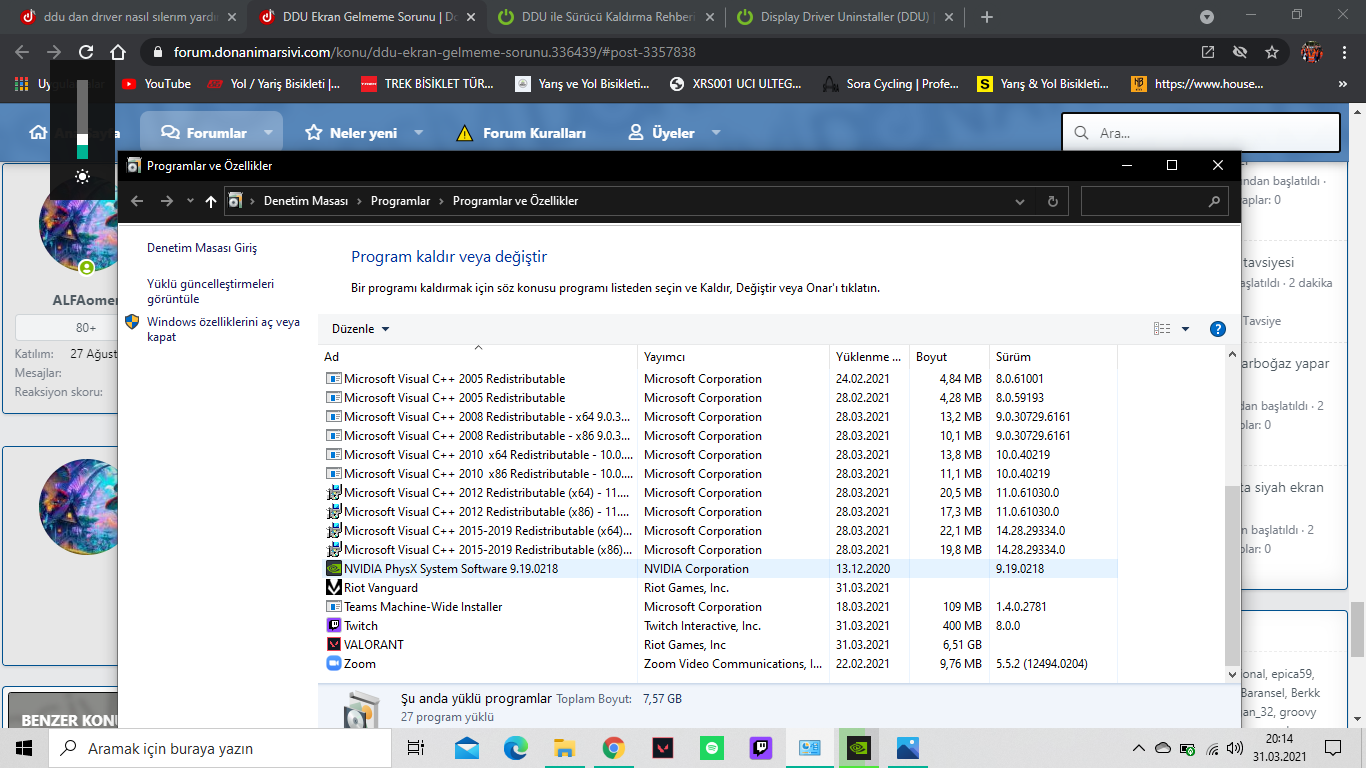Click the refresh icon in address bar

1052,201
